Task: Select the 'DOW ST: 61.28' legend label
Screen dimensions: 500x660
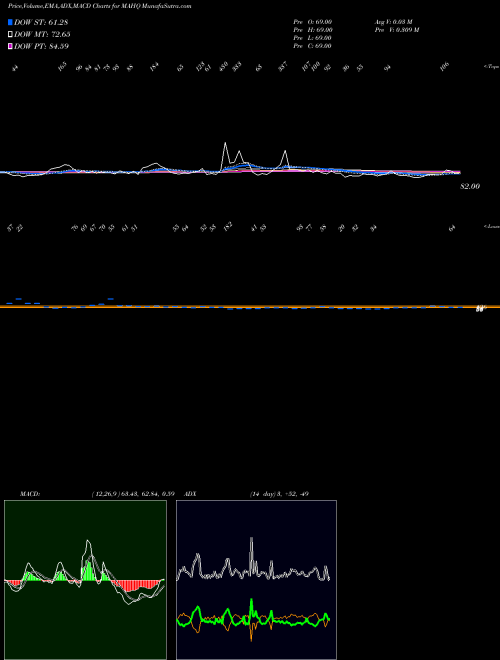Action: point(41,22)
